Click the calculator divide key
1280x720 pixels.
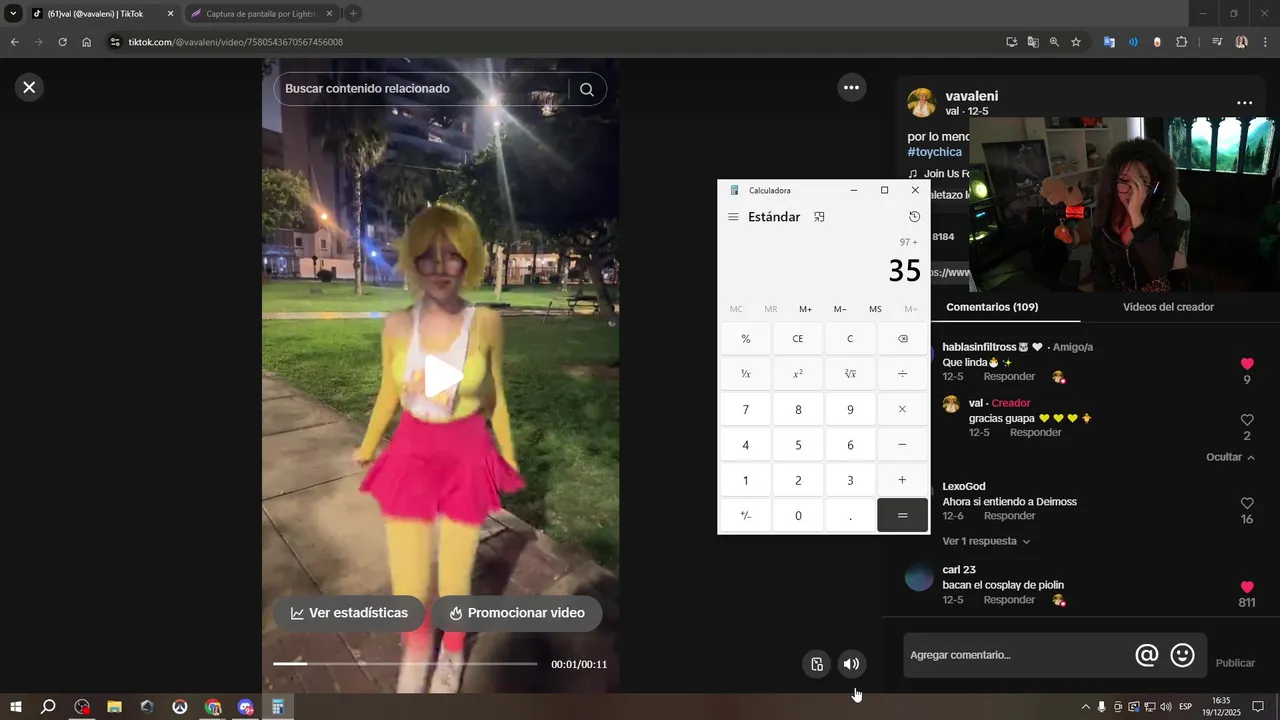902,374
